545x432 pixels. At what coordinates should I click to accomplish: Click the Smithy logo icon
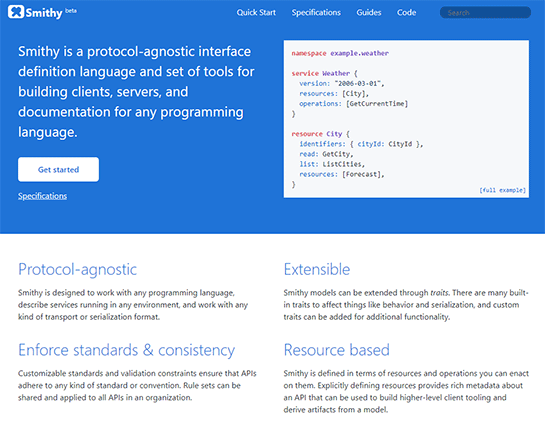[x=16, y=12]
